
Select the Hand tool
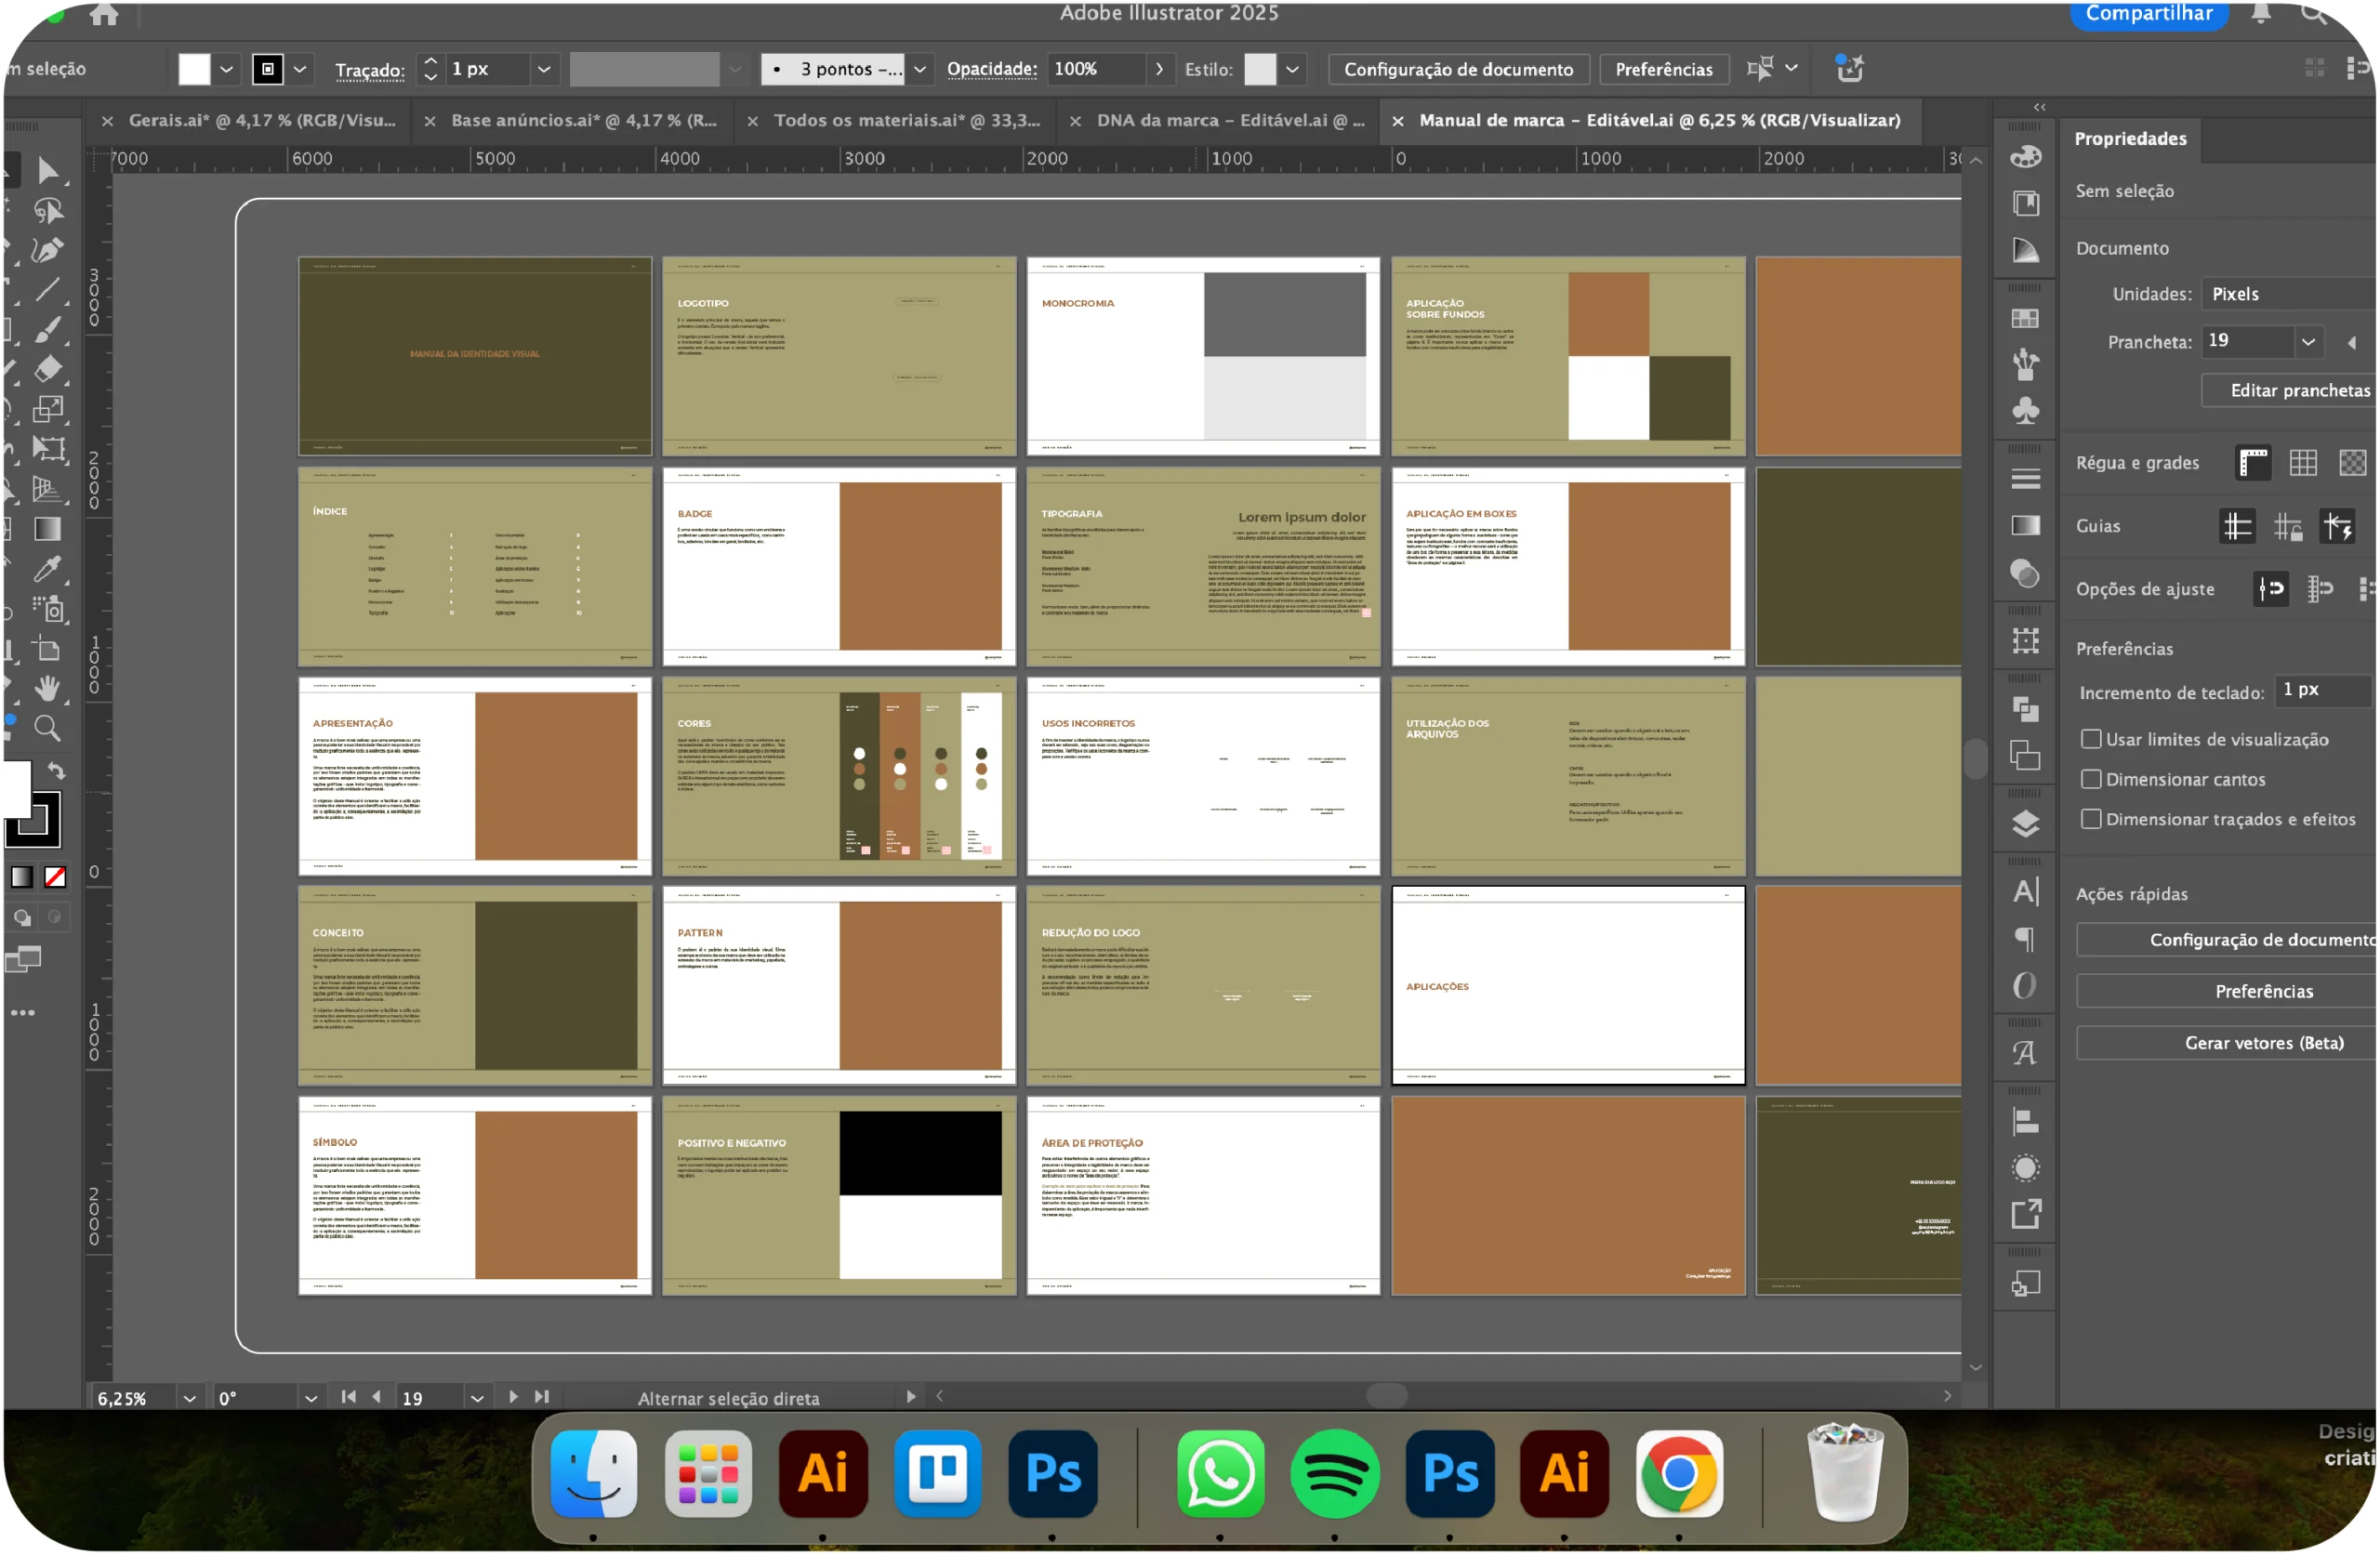pos(47,689)
